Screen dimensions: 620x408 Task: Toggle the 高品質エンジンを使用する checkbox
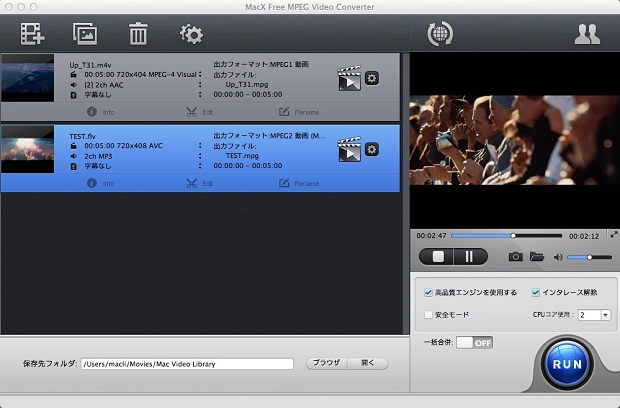tap(428, 293)
